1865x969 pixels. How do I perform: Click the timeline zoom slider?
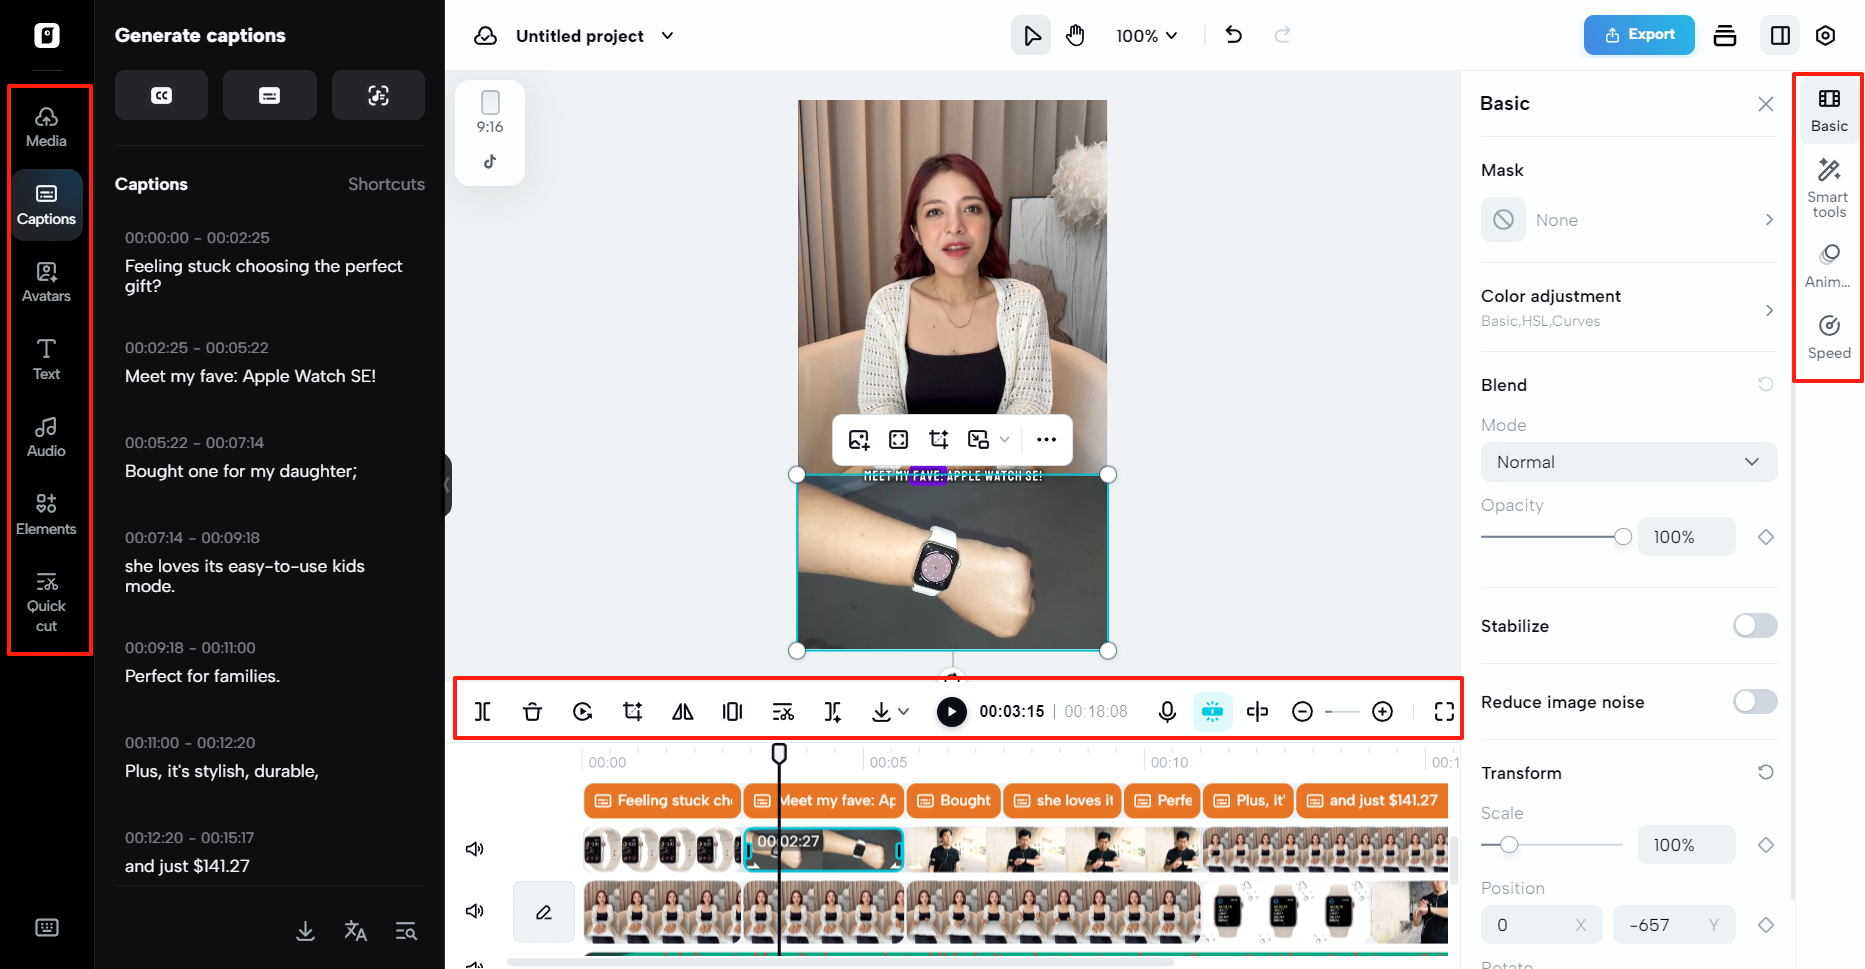pos(1342,711)
